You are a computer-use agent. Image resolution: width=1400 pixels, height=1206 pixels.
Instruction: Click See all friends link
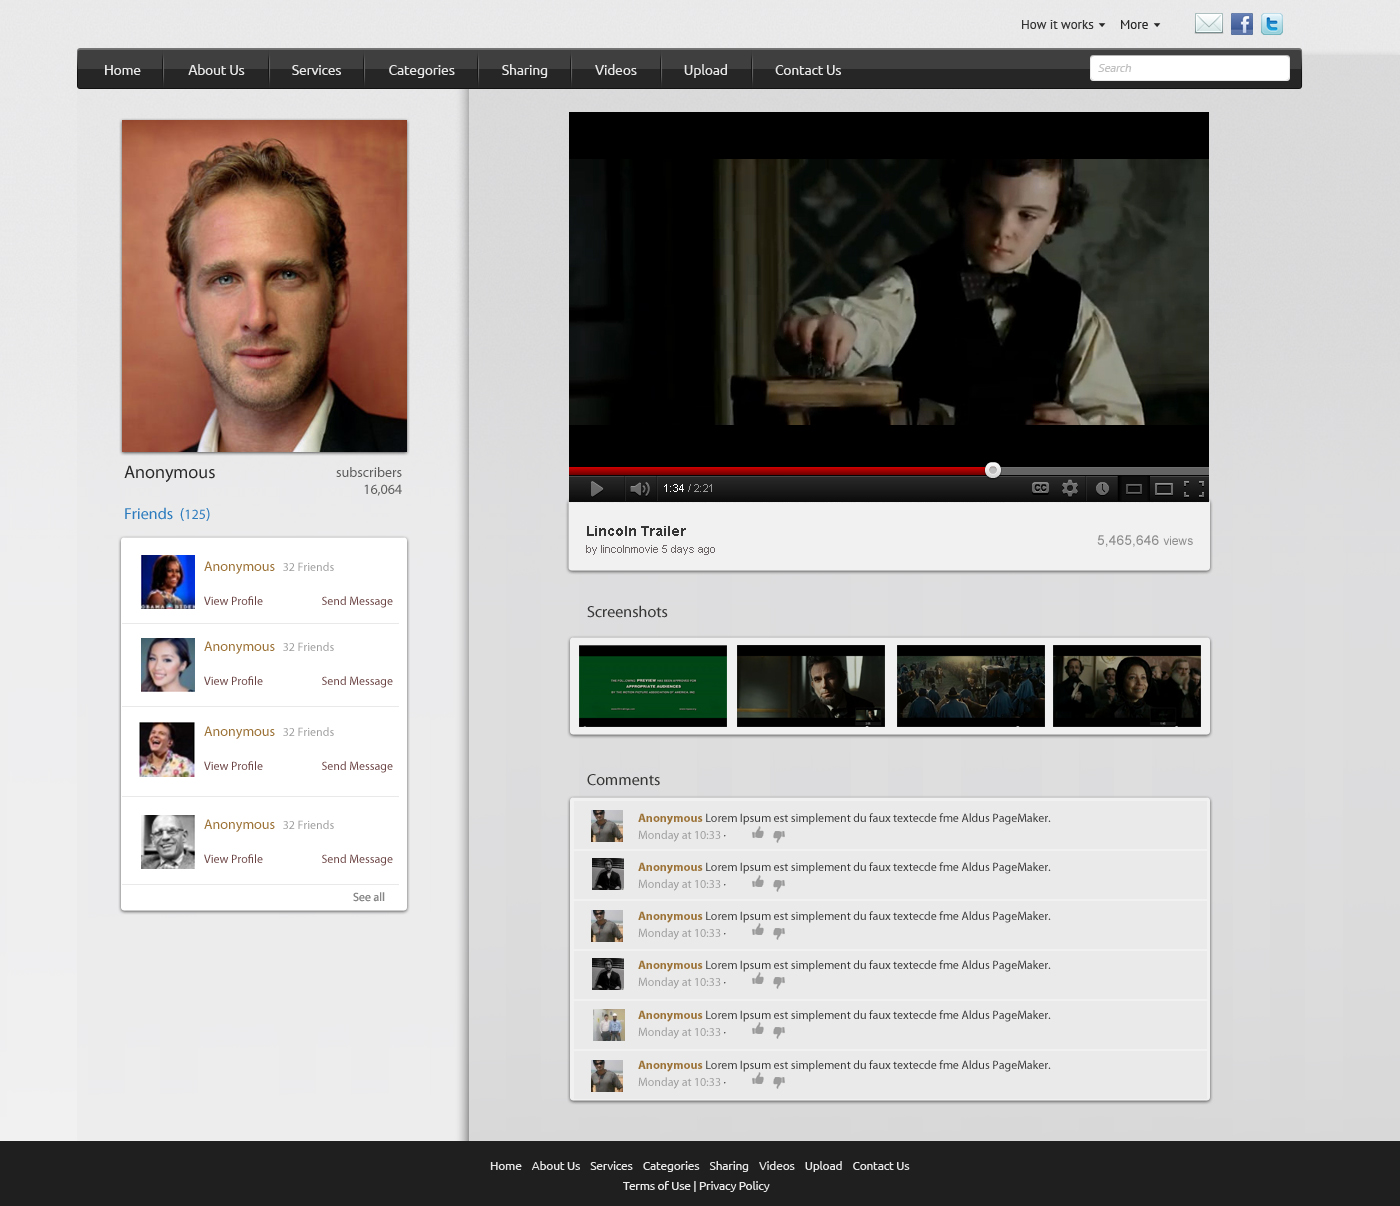coord(369,897)
